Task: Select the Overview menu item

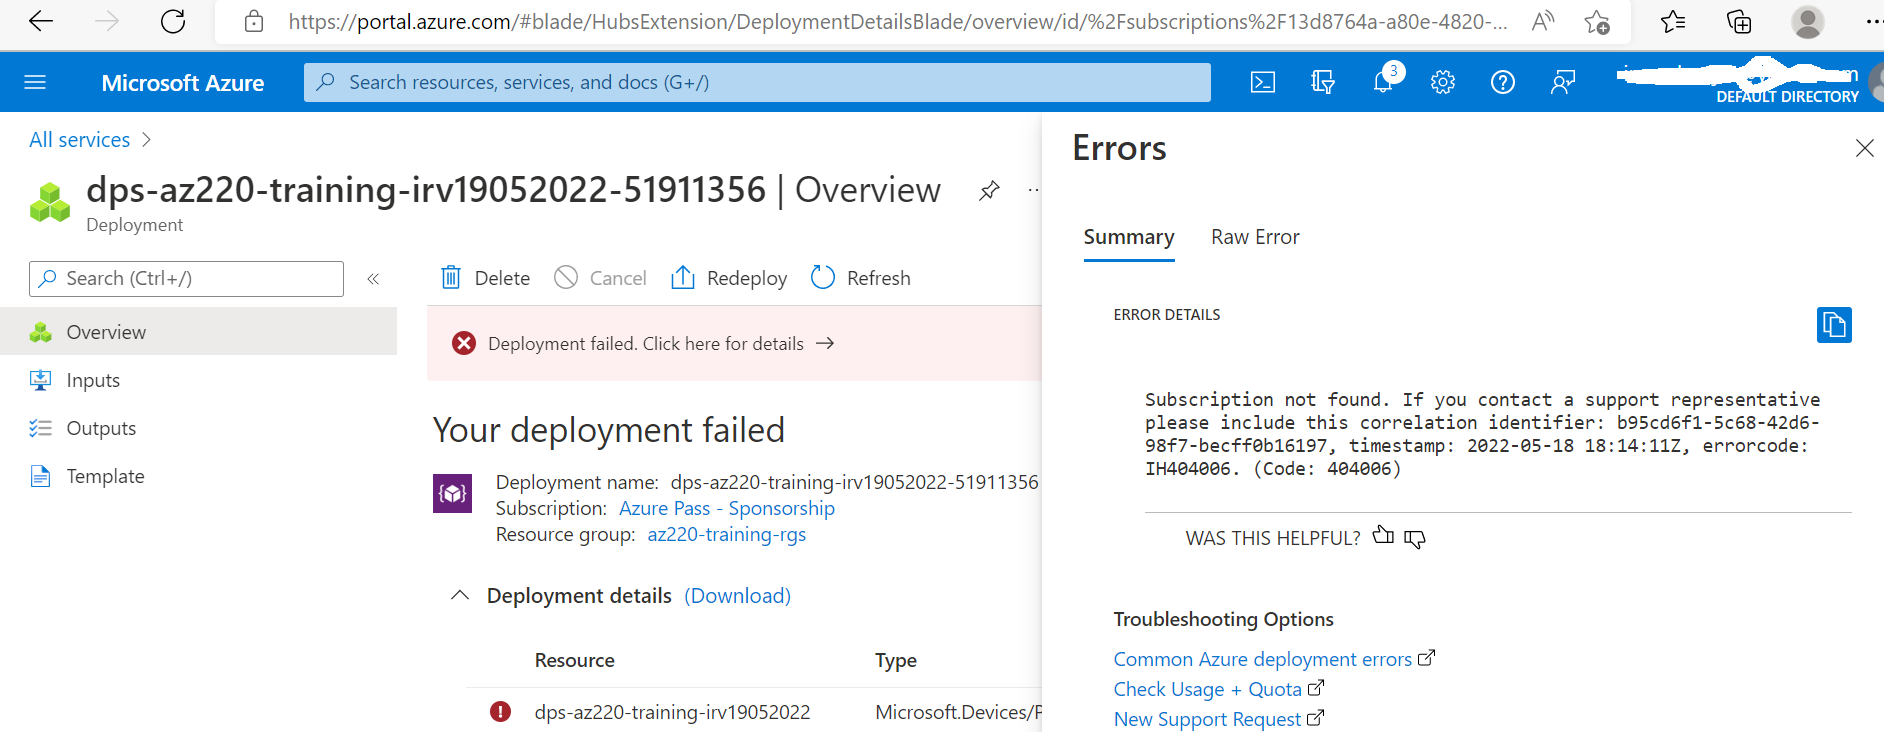Action: point(198,332)
